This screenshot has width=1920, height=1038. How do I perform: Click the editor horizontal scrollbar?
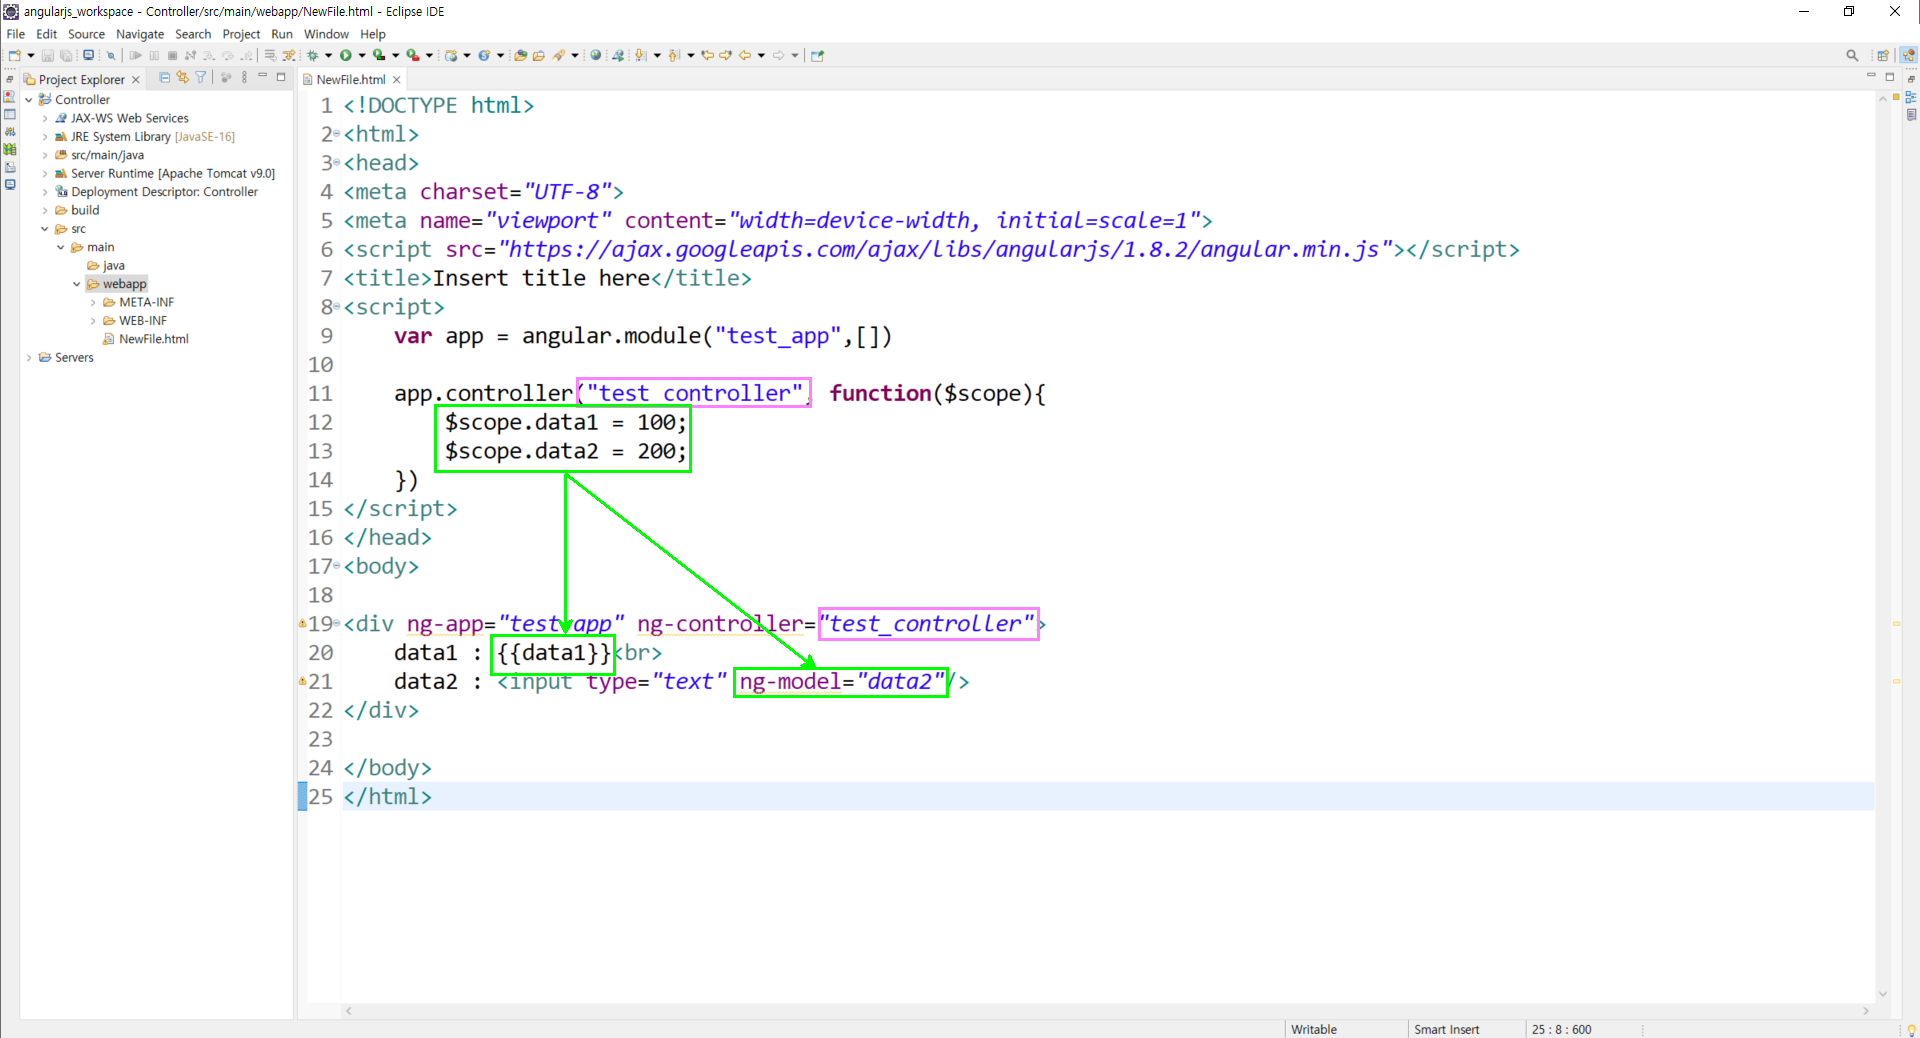tap(1107, 1011)
